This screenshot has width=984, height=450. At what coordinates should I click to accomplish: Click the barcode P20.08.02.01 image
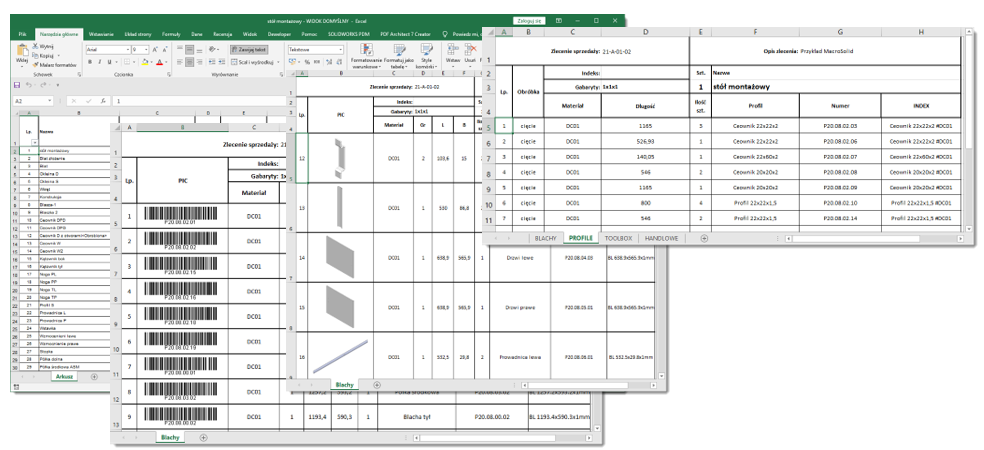coord(180,216)
